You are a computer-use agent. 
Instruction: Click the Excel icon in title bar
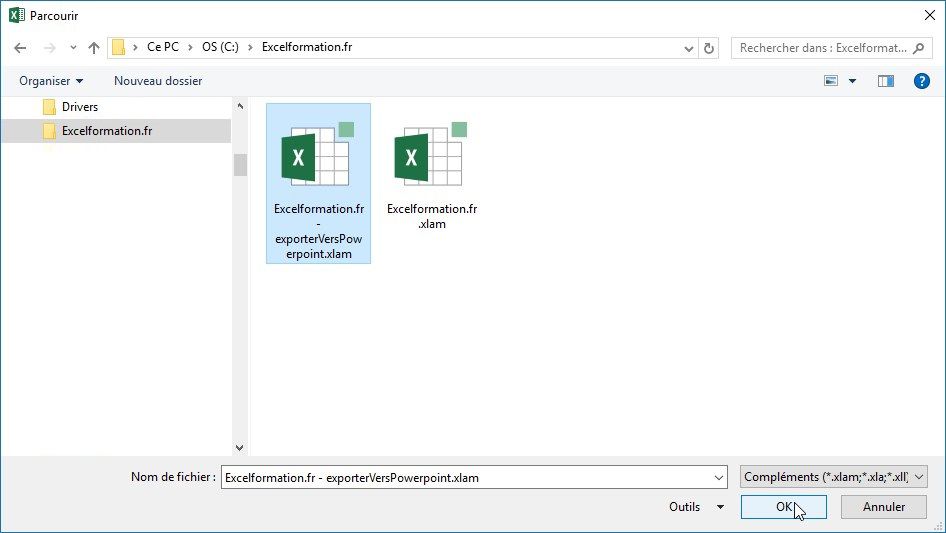point(16,15)
